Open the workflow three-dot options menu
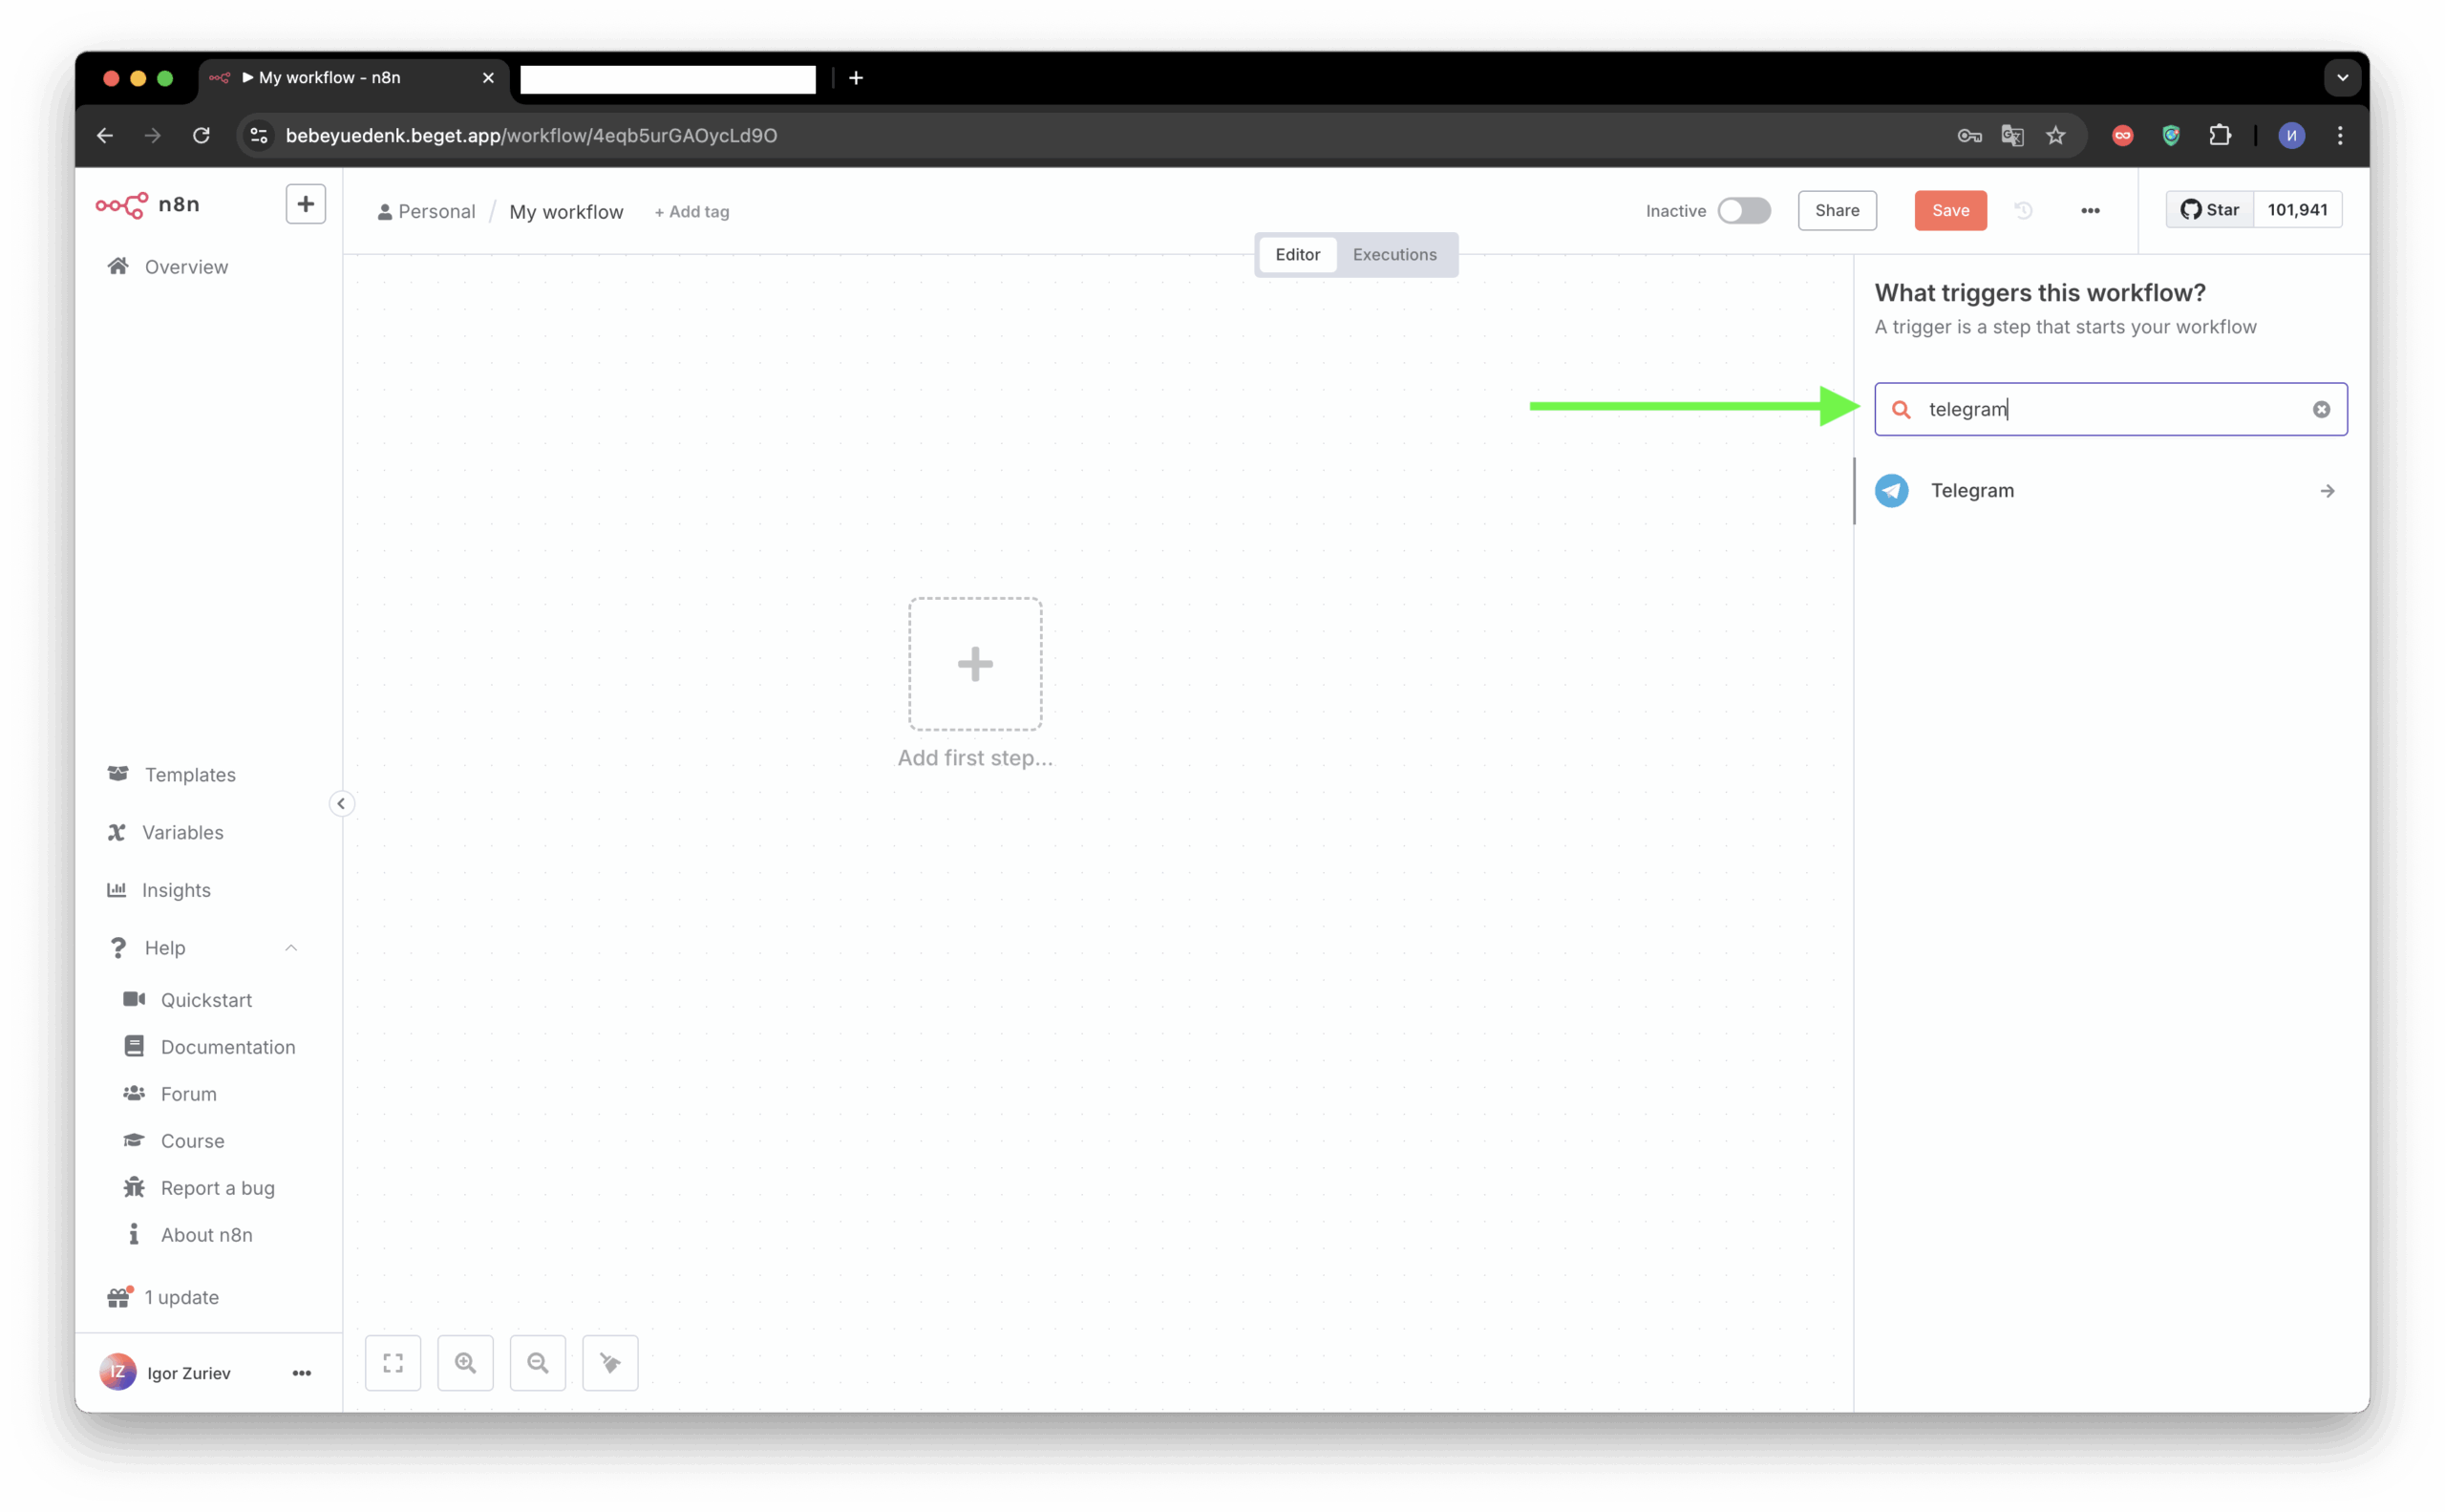 2090,211
